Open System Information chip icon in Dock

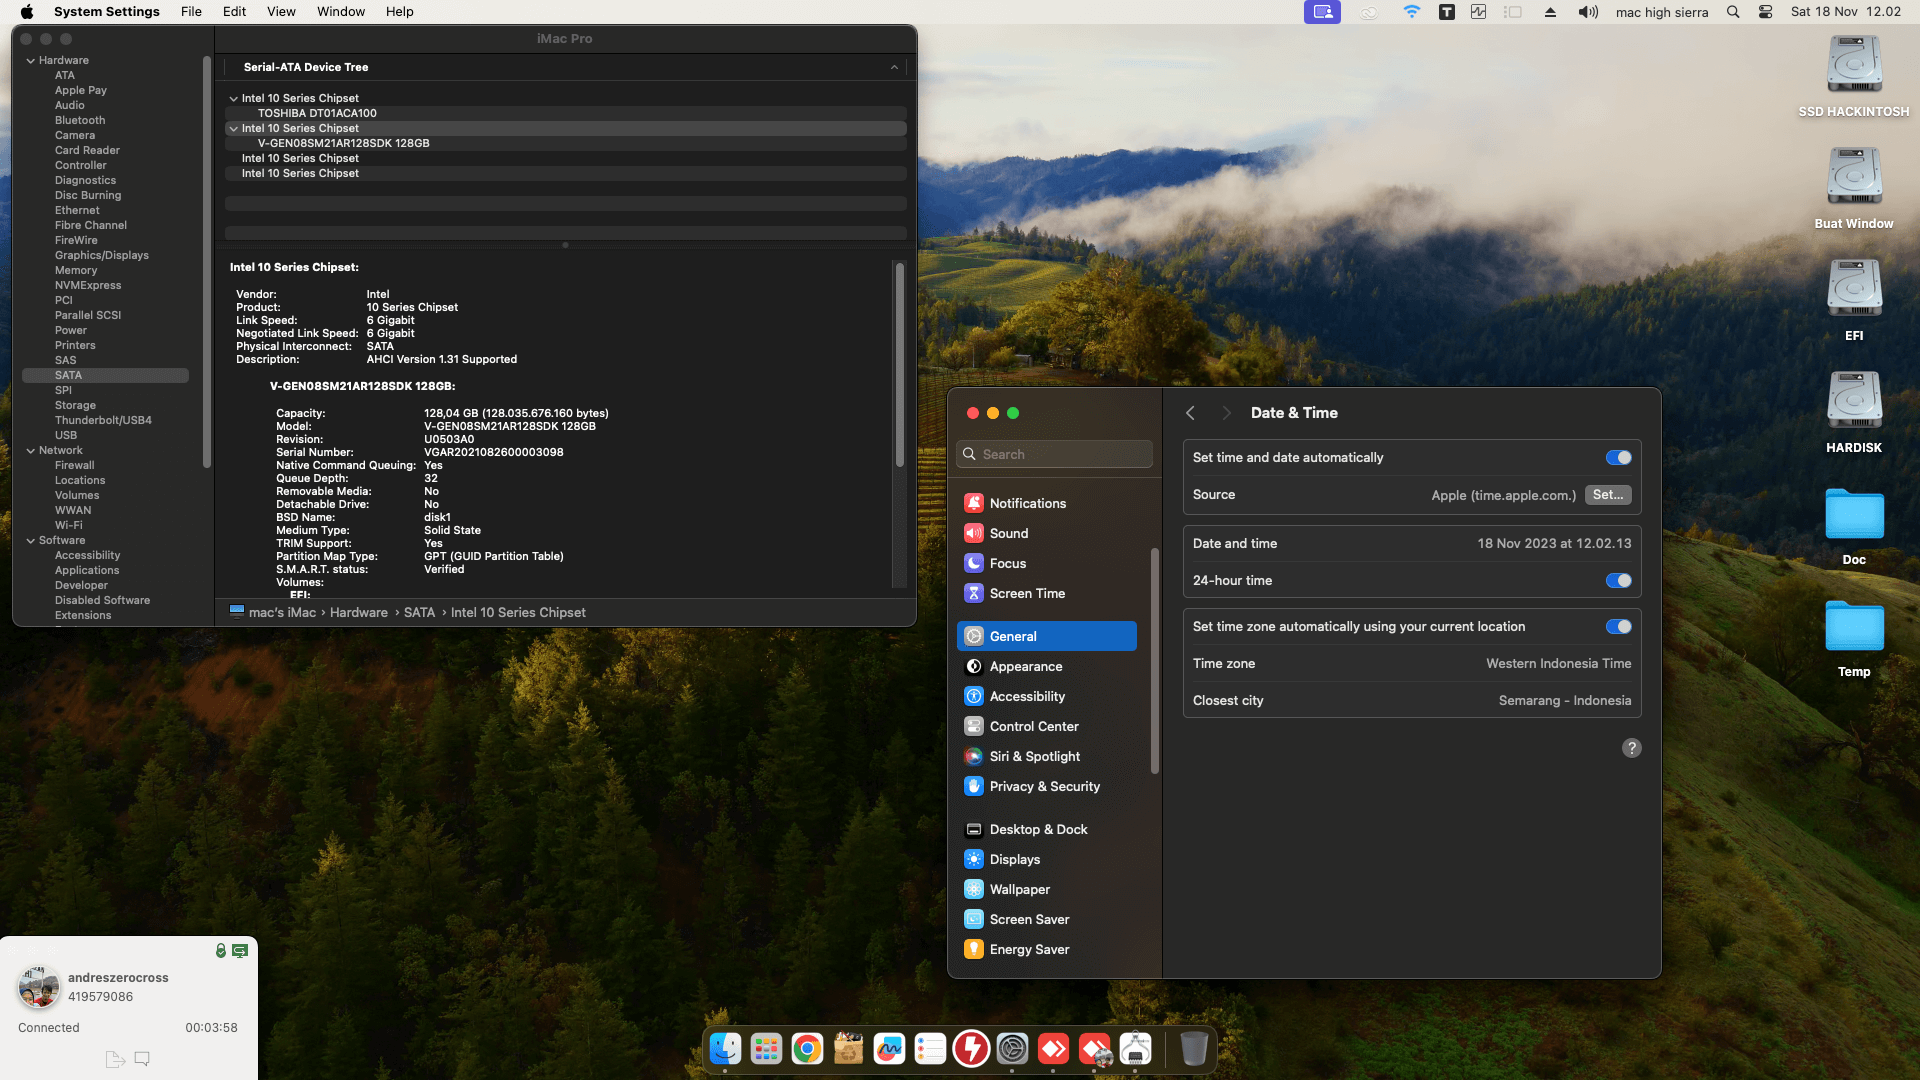pos(1135,1049)
